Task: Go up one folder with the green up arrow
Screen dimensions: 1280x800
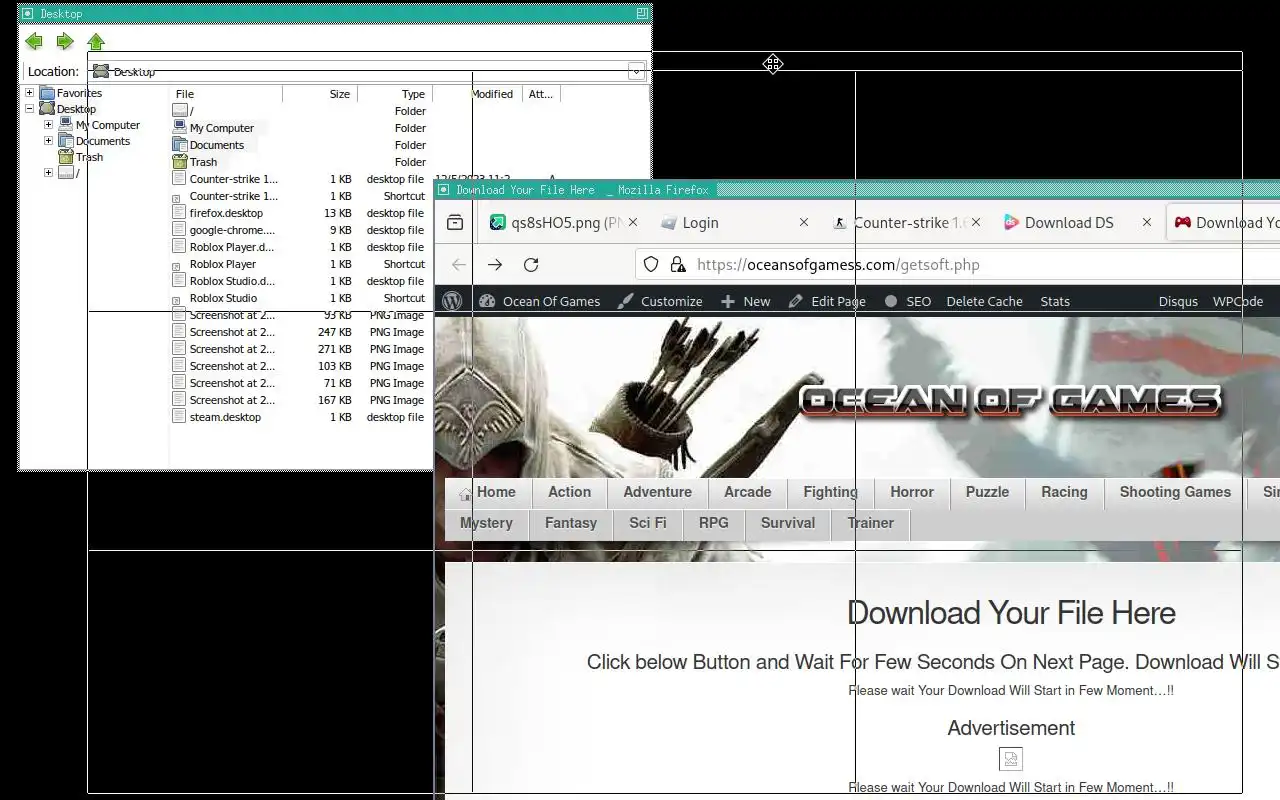Action: (96, 41)
